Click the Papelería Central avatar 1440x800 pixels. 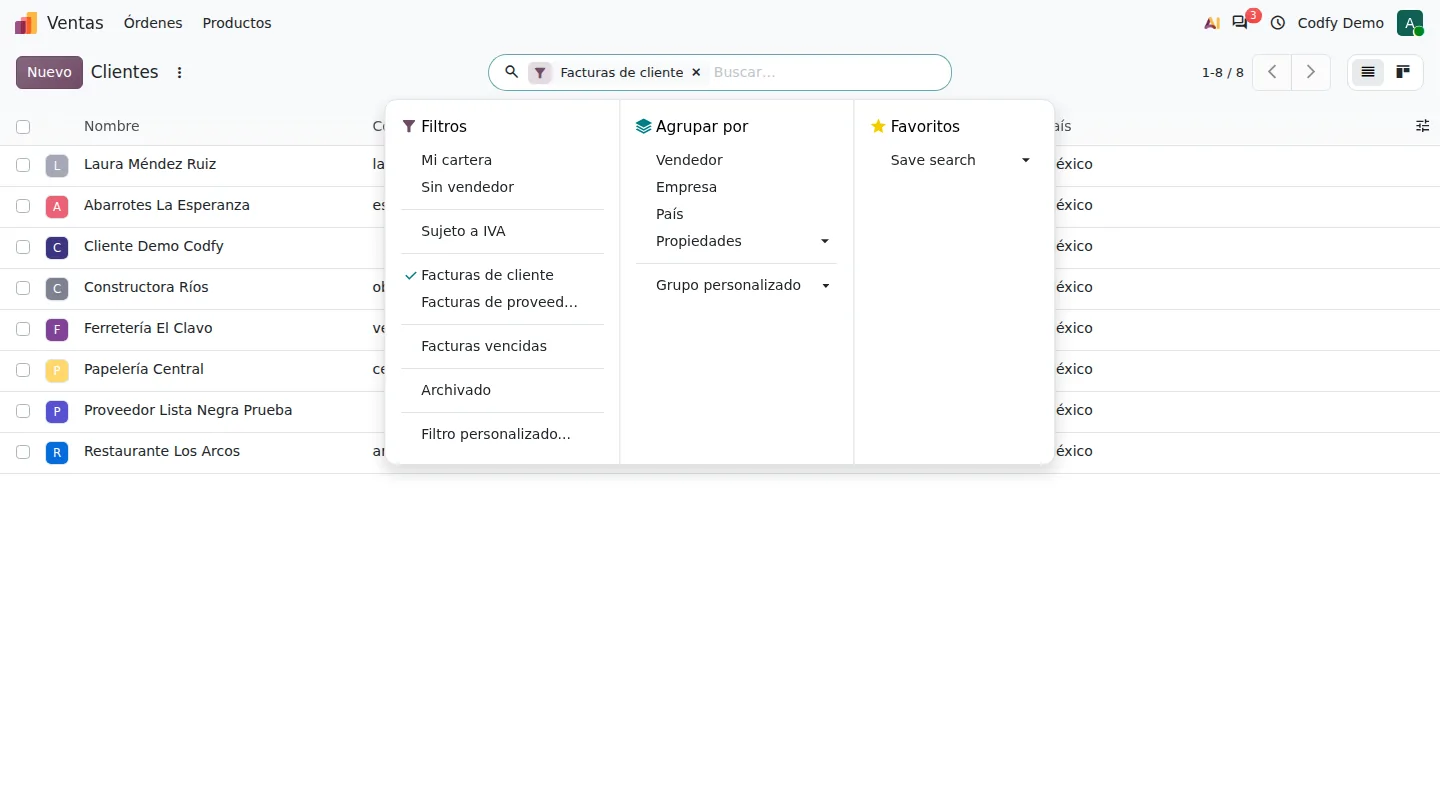(57, 370)
